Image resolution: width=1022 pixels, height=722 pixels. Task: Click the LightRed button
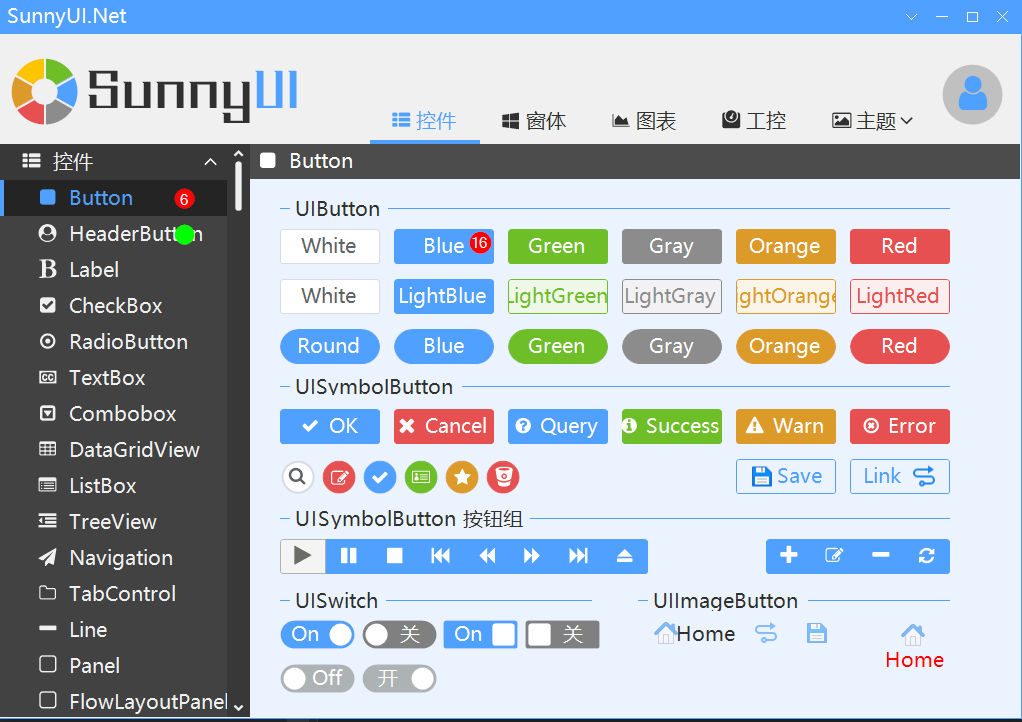pos(899,296)
